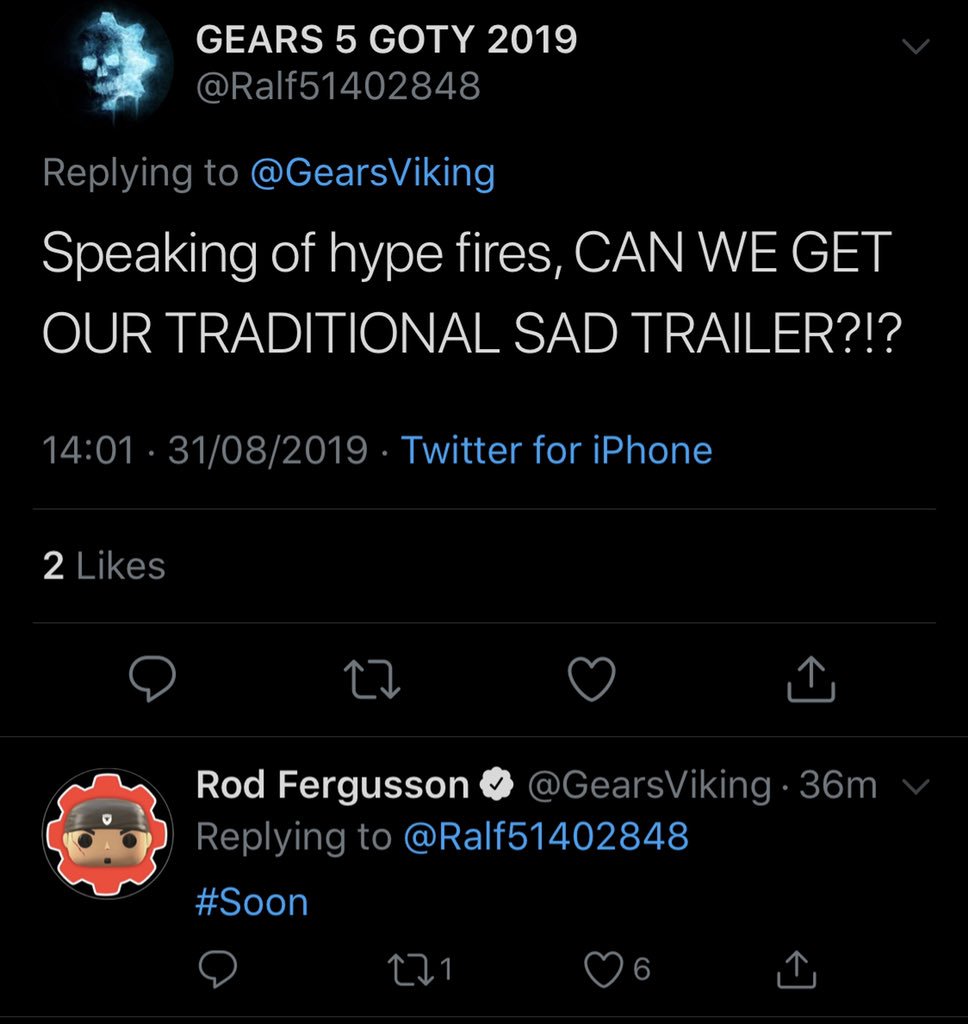Open the #Soon hashtag
The height and width of the screenshot is (1024, 968).
point(252,902)
